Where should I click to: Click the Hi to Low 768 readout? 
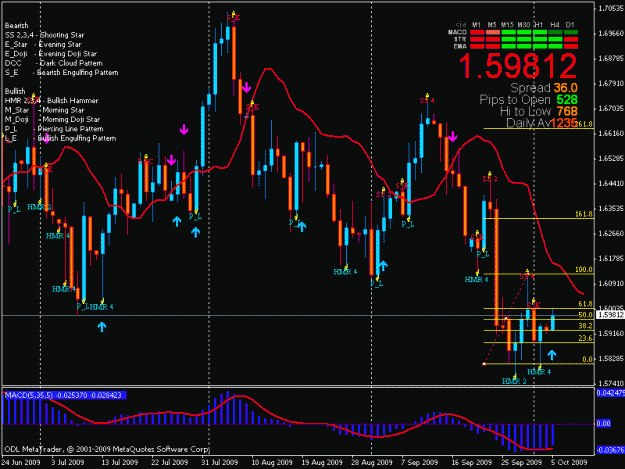tap(539, 111)
